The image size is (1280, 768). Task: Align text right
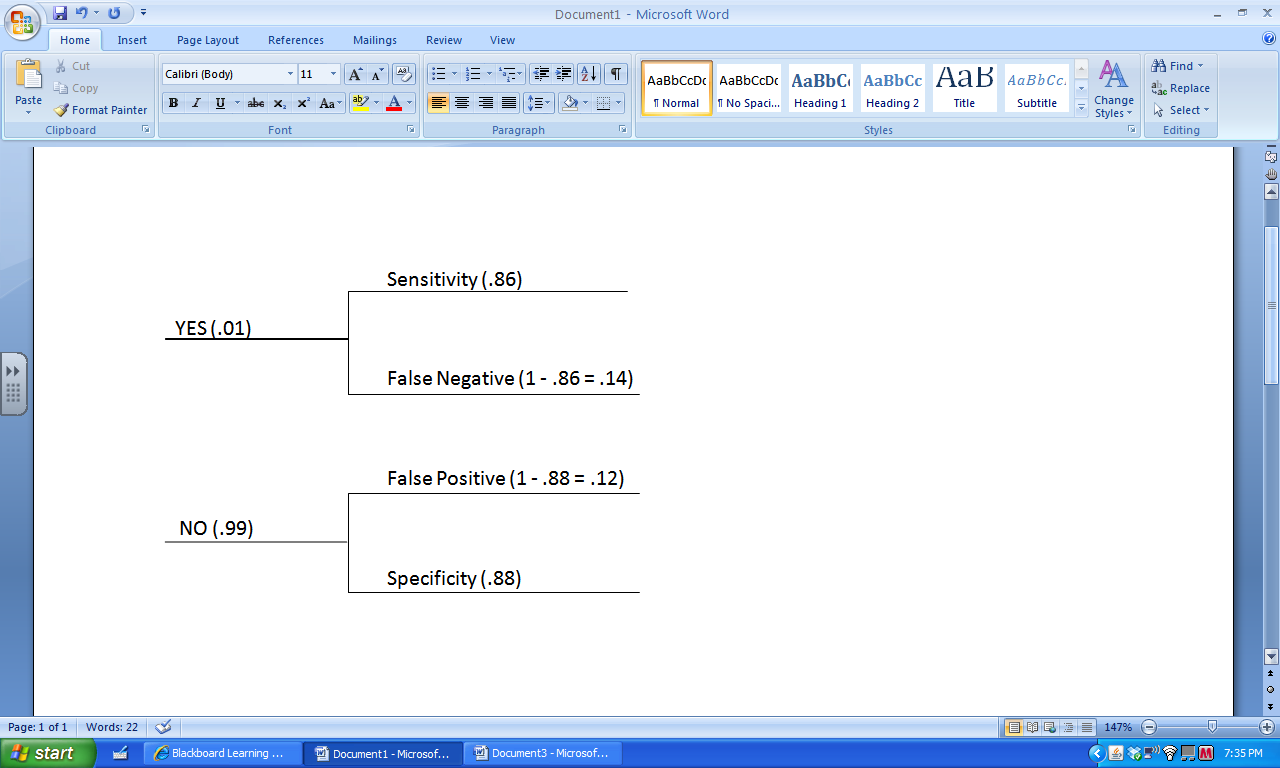click(x=486, y=103)
